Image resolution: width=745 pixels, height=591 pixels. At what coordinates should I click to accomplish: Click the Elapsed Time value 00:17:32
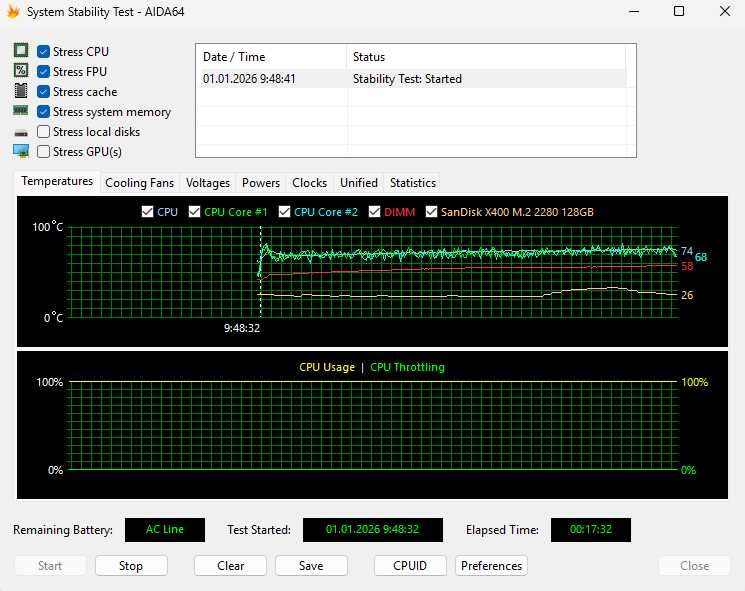pyautogui.click(x=591, y=530)
